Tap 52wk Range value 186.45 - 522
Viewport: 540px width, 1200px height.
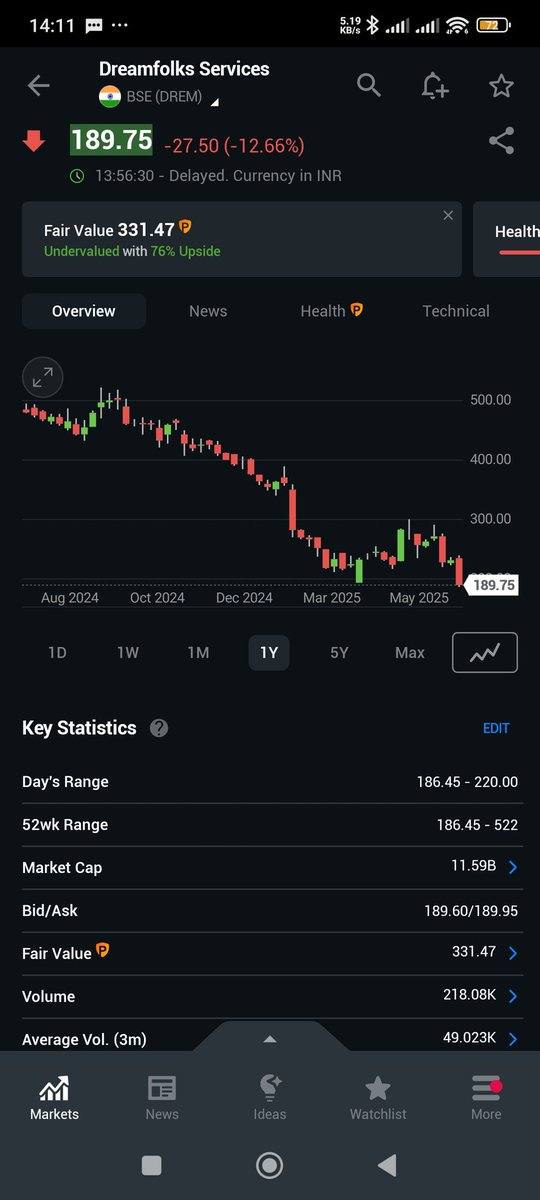(475, 825)
